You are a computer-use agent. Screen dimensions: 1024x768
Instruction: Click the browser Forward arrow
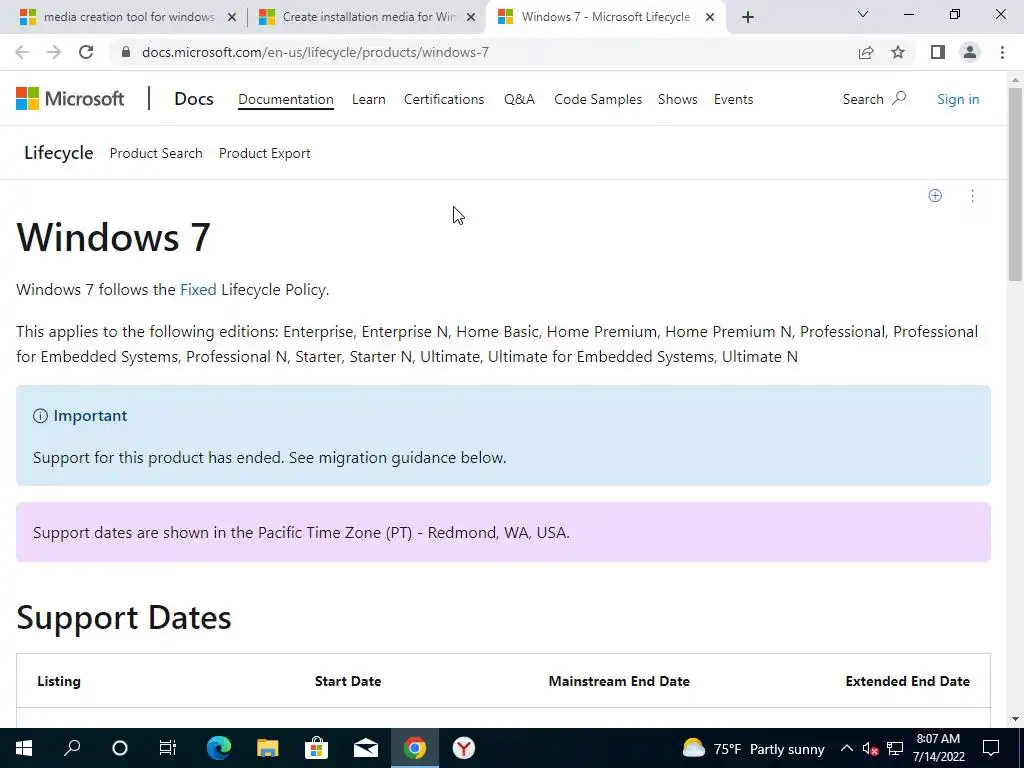[x=54, y=52]
